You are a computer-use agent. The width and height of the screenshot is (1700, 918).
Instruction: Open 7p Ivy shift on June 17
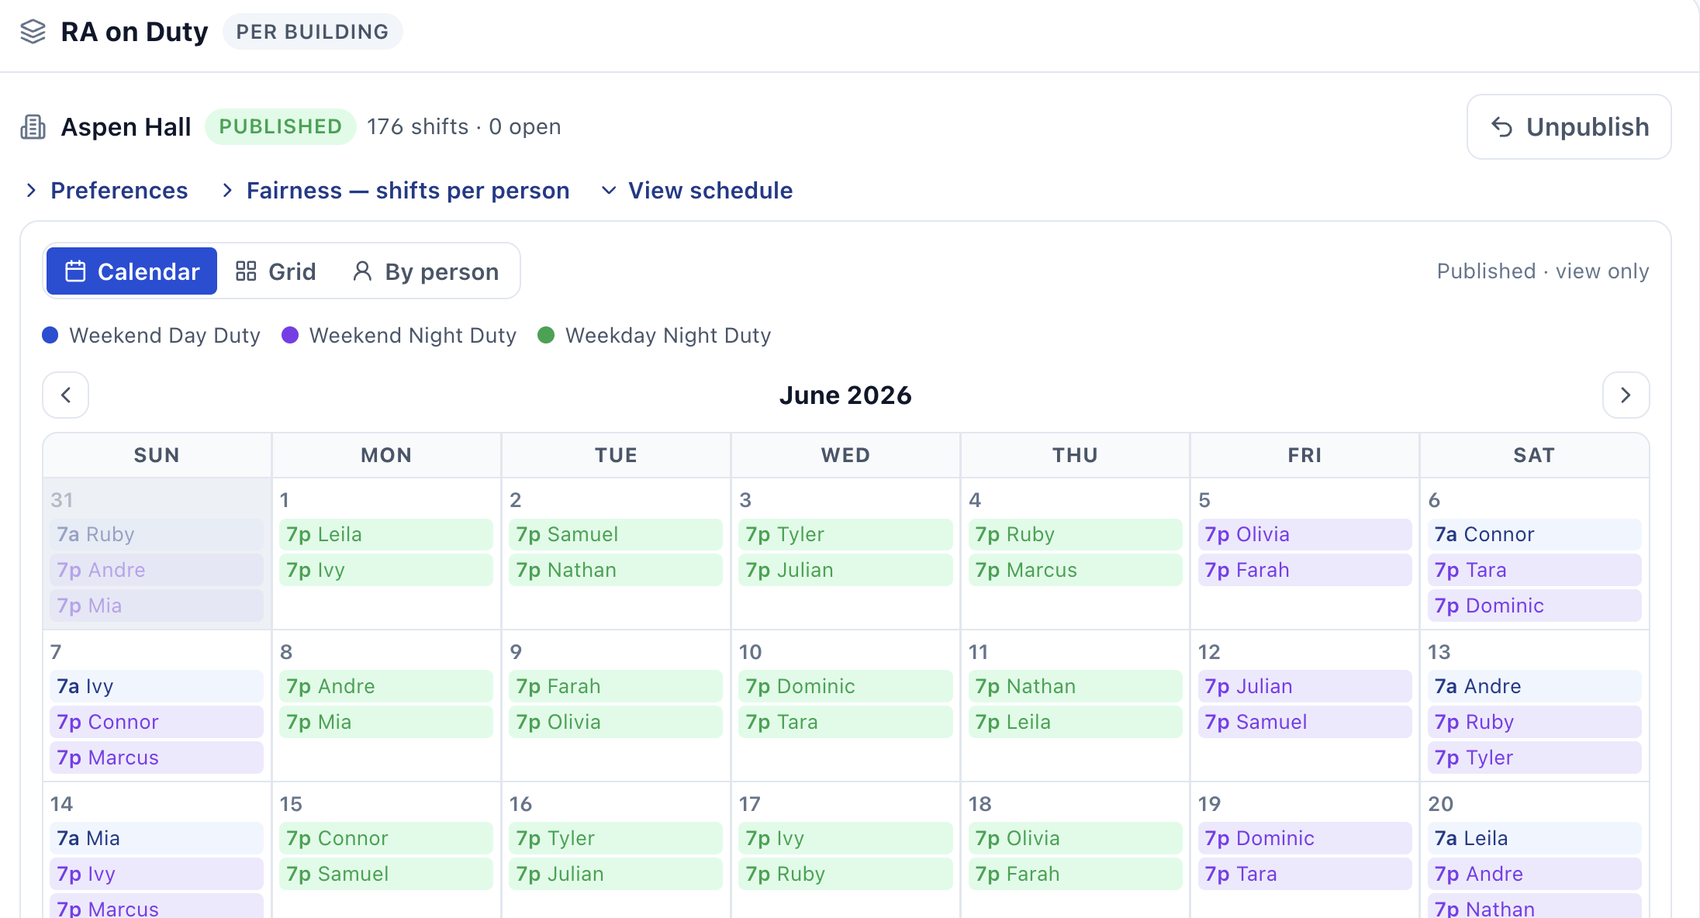(845, 838)
